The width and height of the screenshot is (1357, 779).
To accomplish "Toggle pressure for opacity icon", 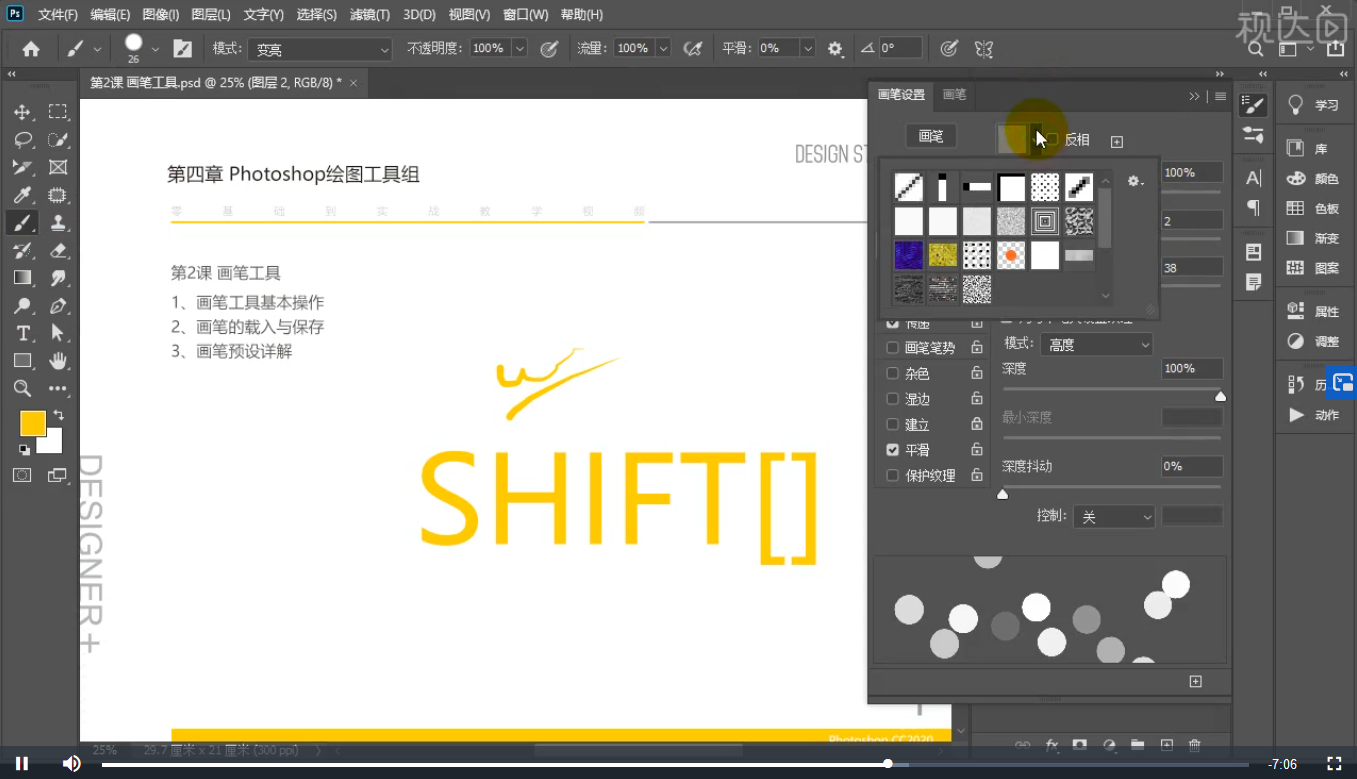I will [x=548, y=48].
